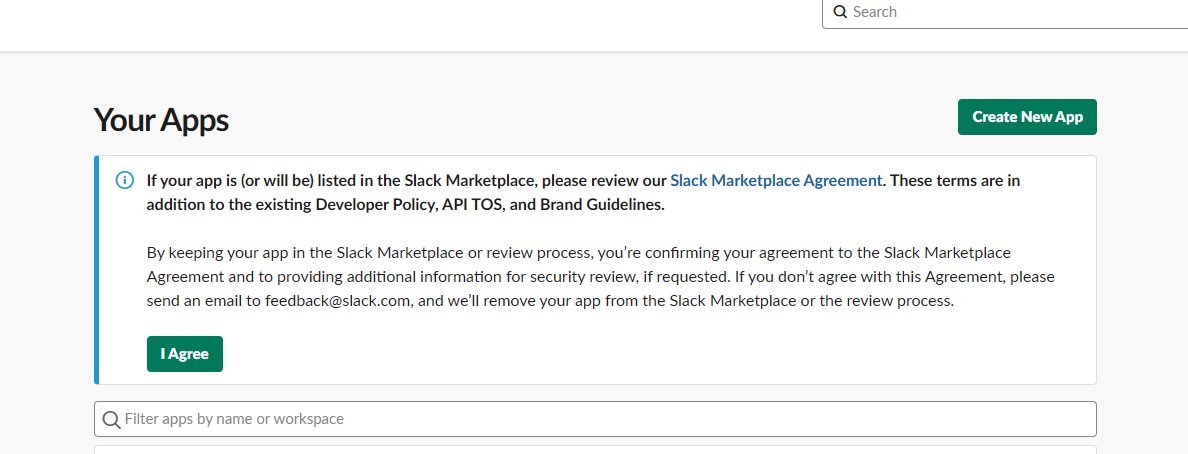Click the blue accent bar on the notice banner
The height and width of the screenshot is (454, 1188).
click(x=96, y=270)
